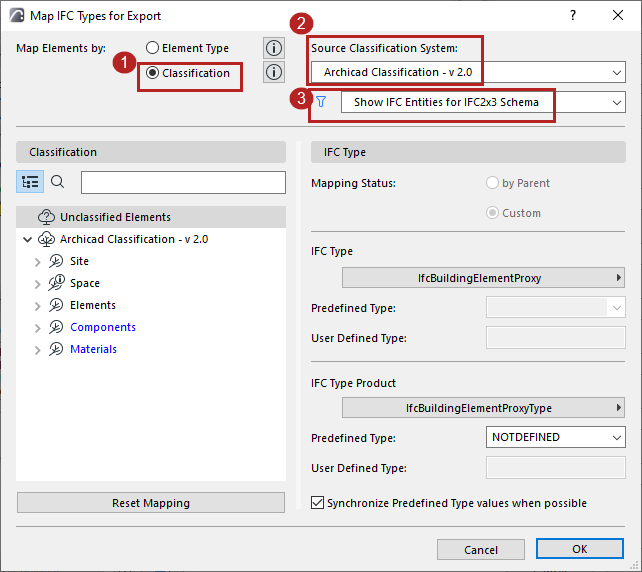Open IfcBuildingElementProxy type selector
This screenshot has height=572, width=642.
(x=483, y=278)
